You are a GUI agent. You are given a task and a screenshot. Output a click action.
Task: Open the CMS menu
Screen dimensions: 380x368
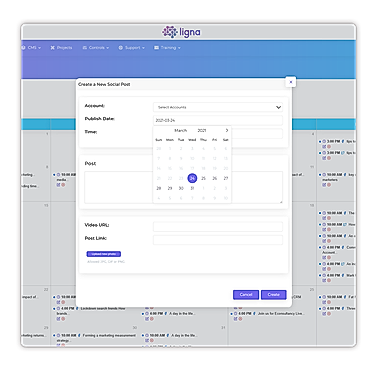coord(31,48)
